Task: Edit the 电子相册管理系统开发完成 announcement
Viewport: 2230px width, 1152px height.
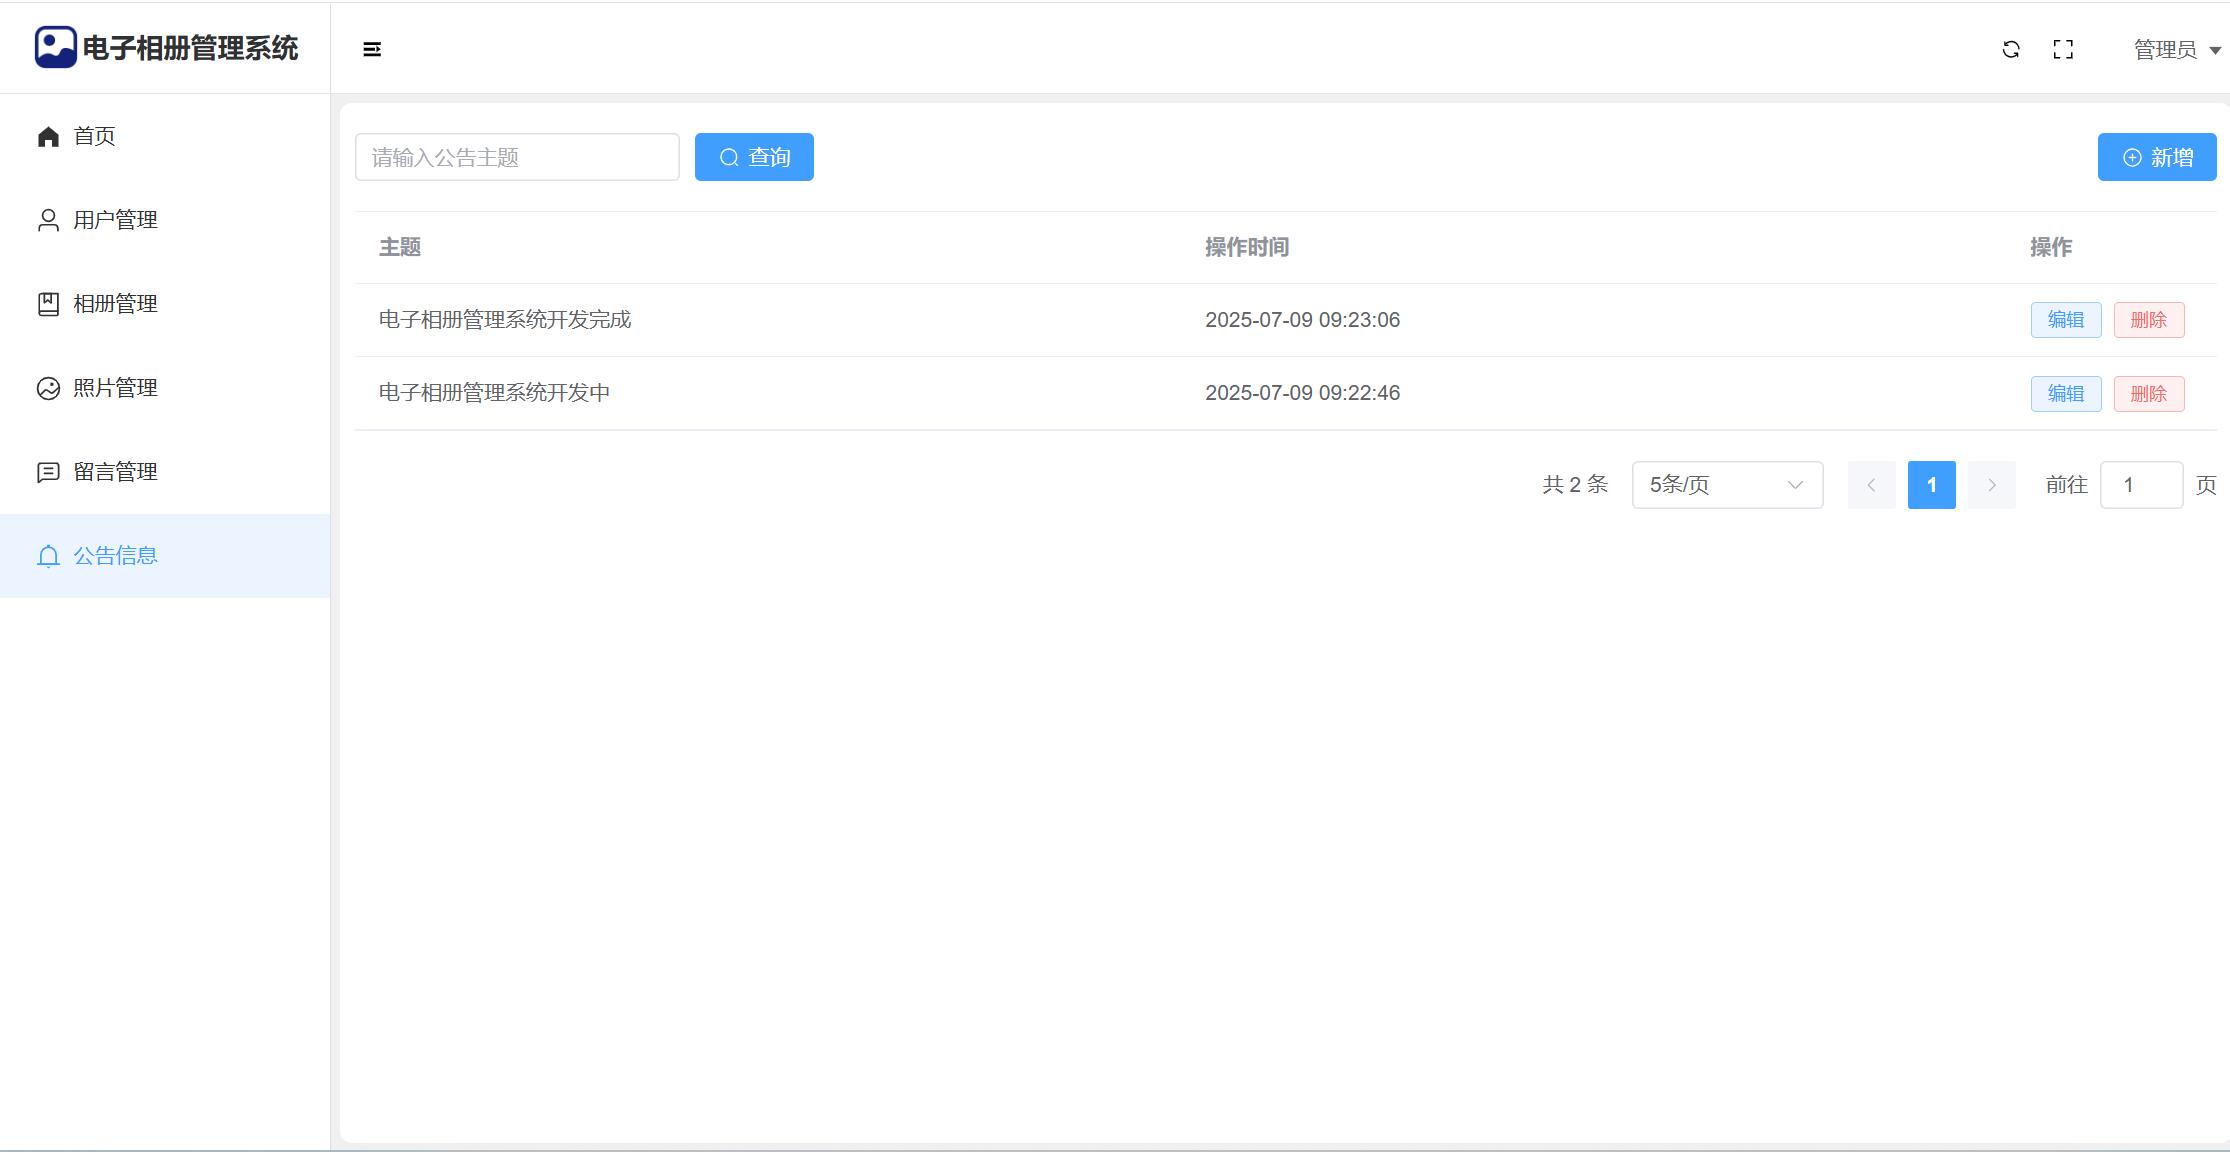Action: 2065,320
